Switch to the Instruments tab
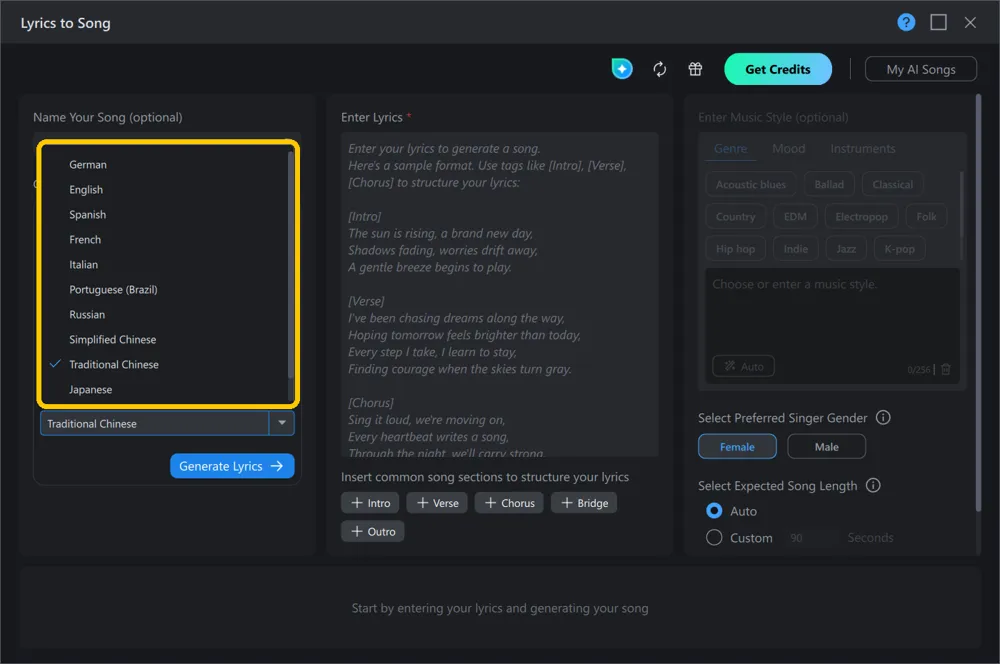Image resolution: width=1000 pixels, height=664 pixels. click(x=862, y=149)
